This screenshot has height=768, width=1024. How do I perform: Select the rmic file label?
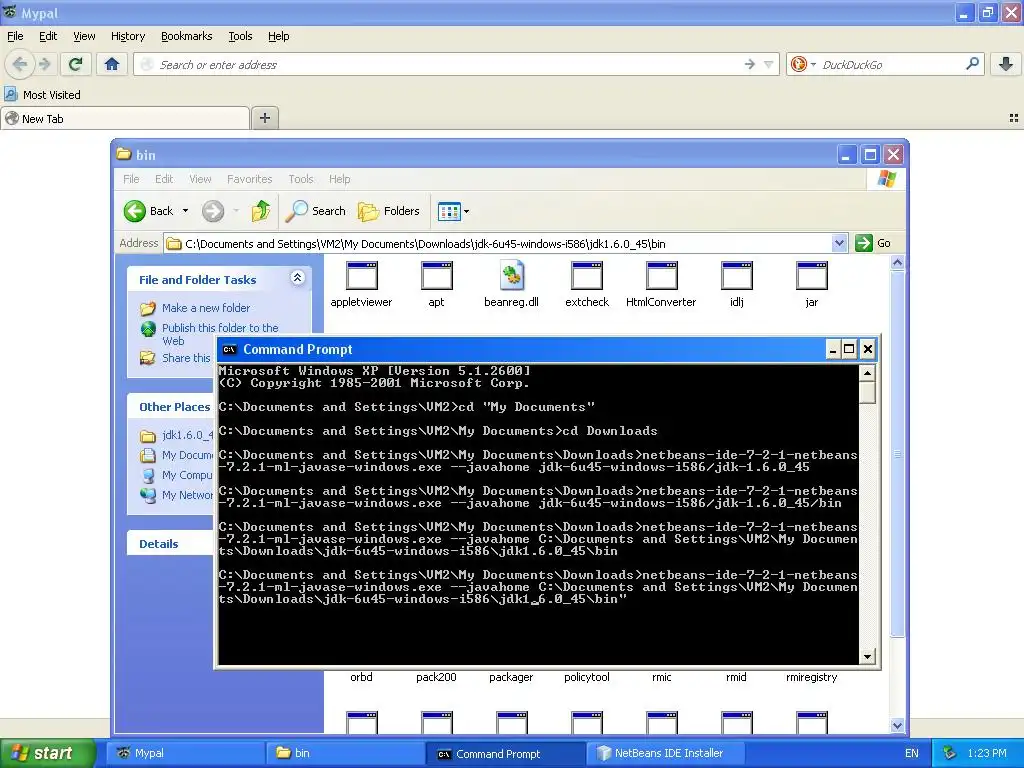click(x=662, y=677)
